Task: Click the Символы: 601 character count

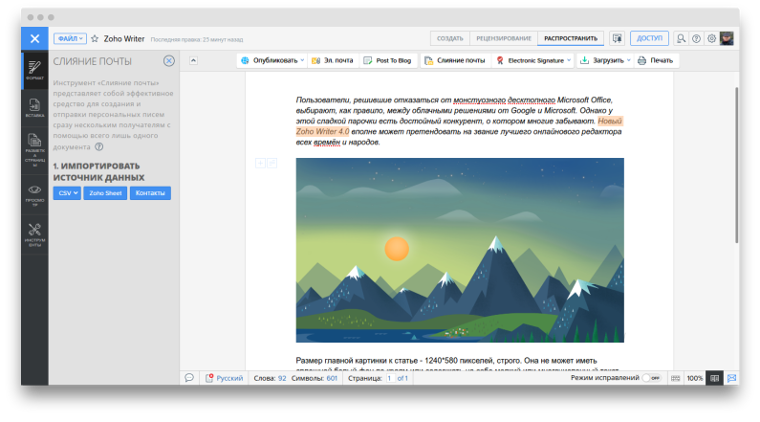Action: click(314, 378)
